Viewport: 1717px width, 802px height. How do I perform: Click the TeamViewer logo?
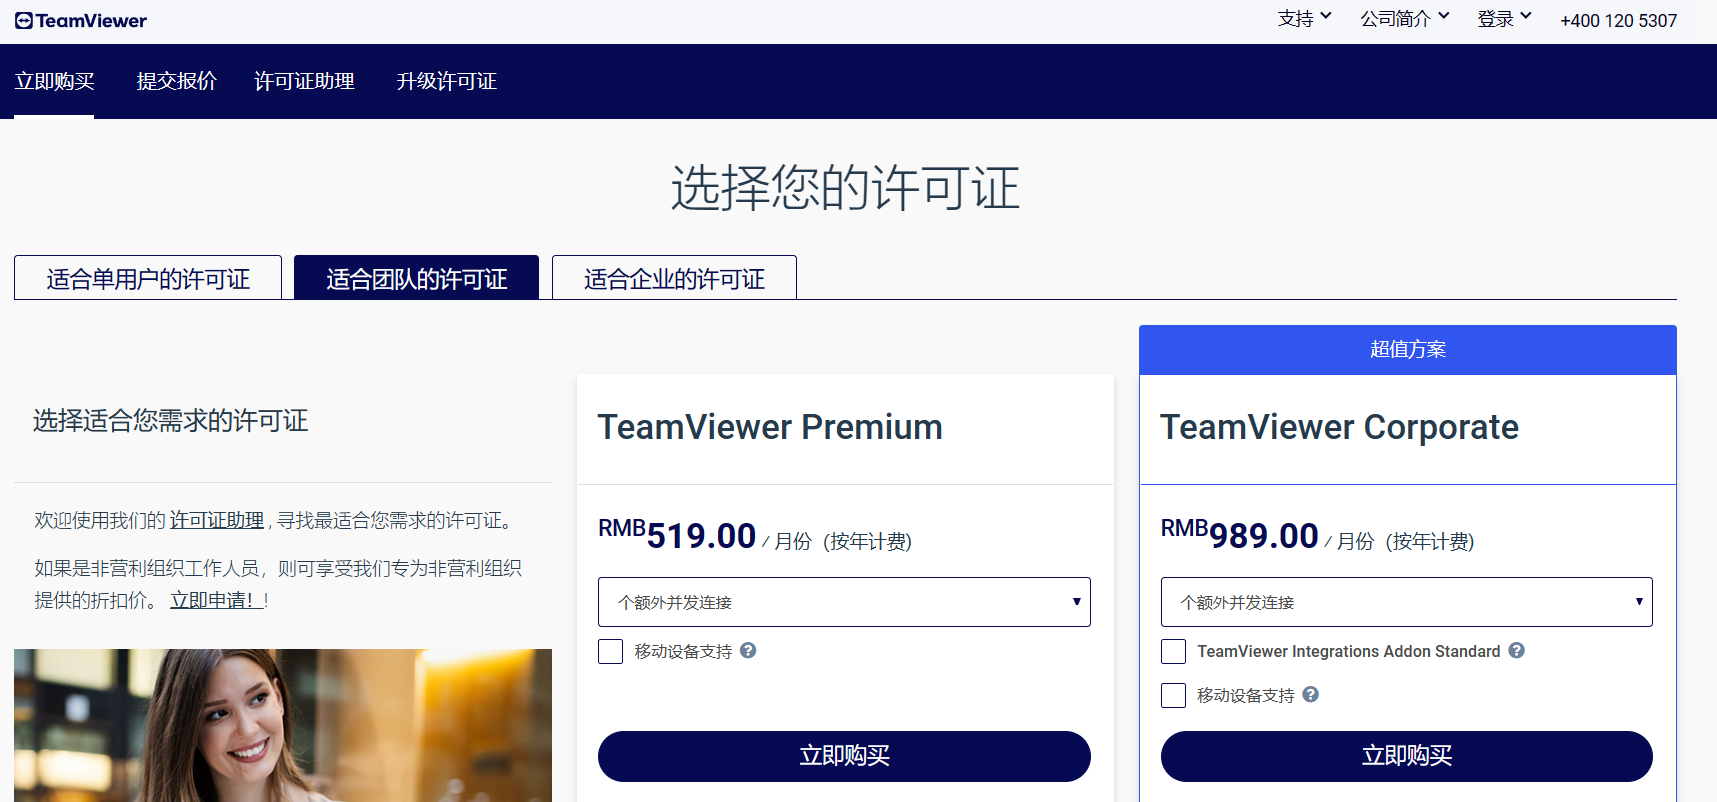click(81, 21)
